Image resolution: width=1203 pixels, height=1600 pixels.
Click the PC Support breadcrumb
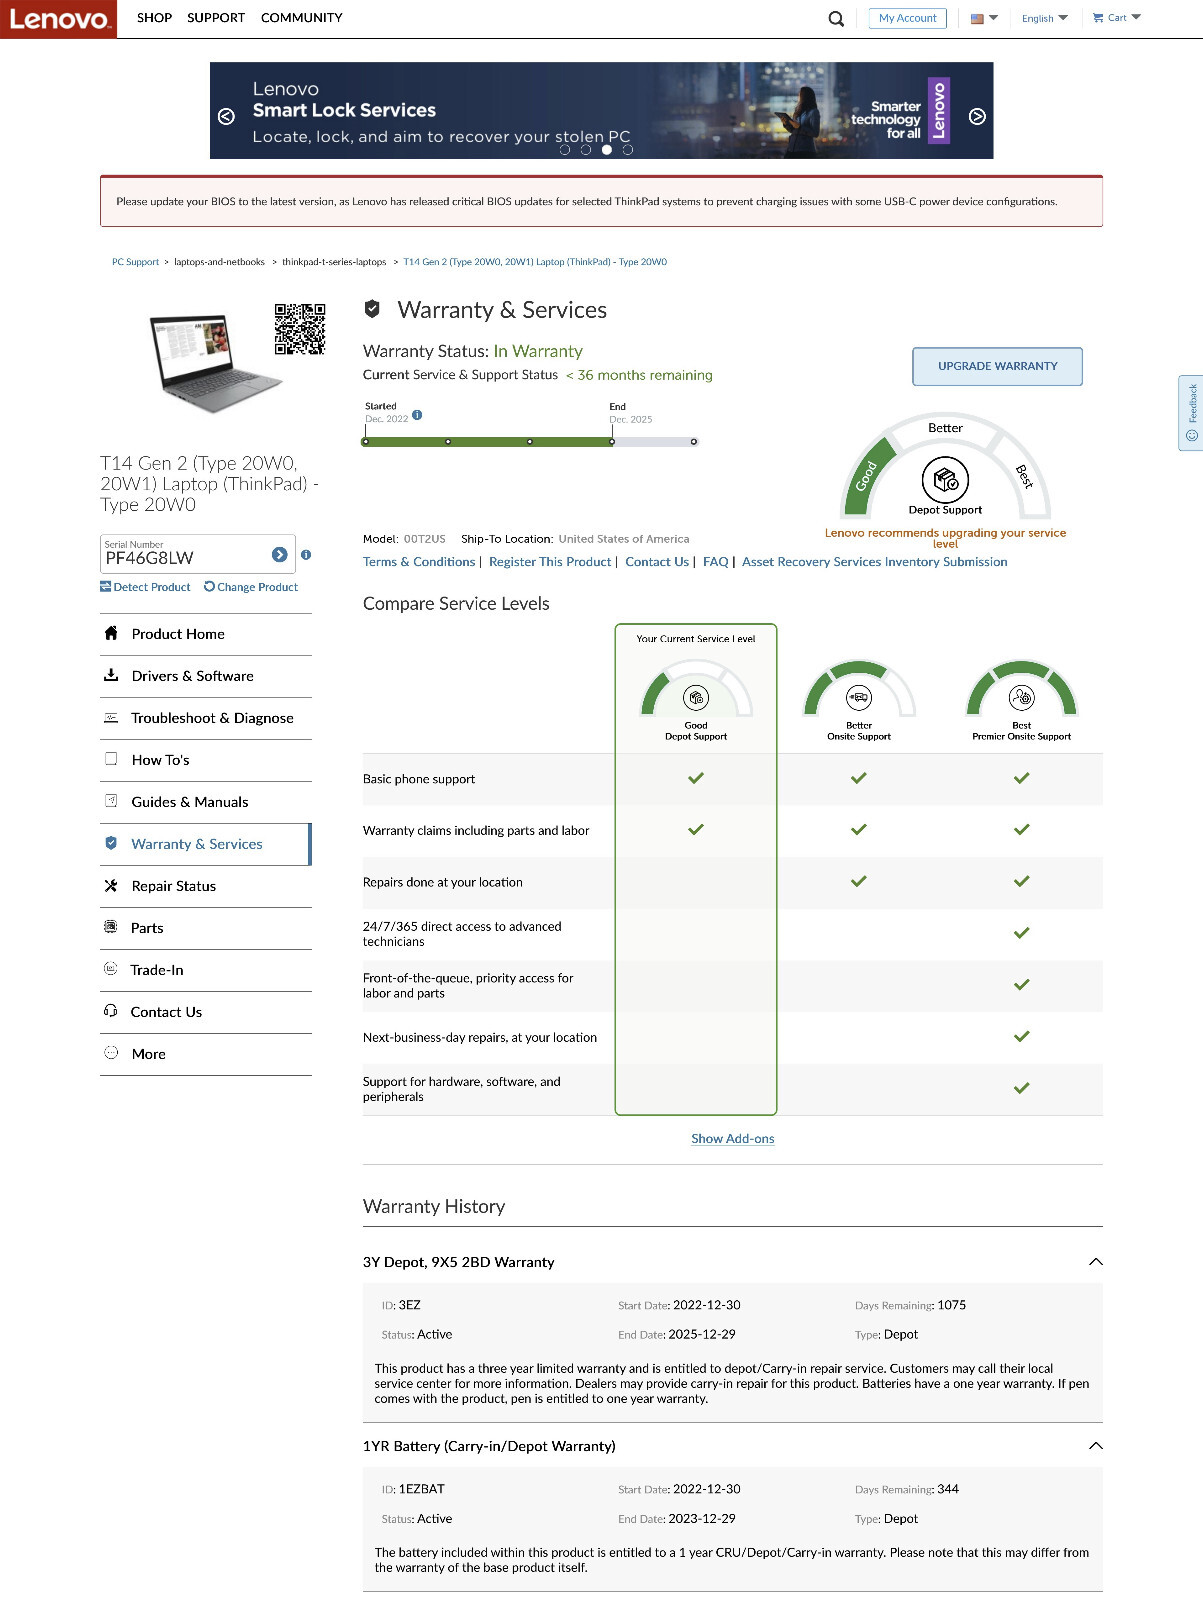[x=135, y=262]
